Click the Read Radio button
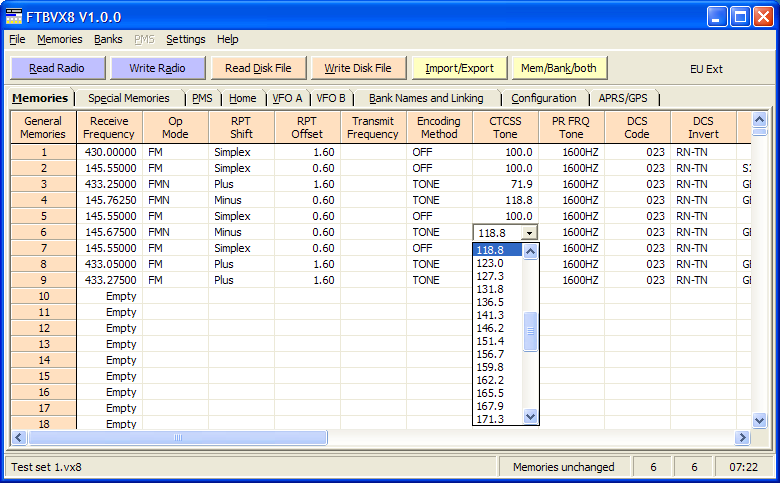The width and height of the screenshot is (780, 483). (x=57, y=68)
